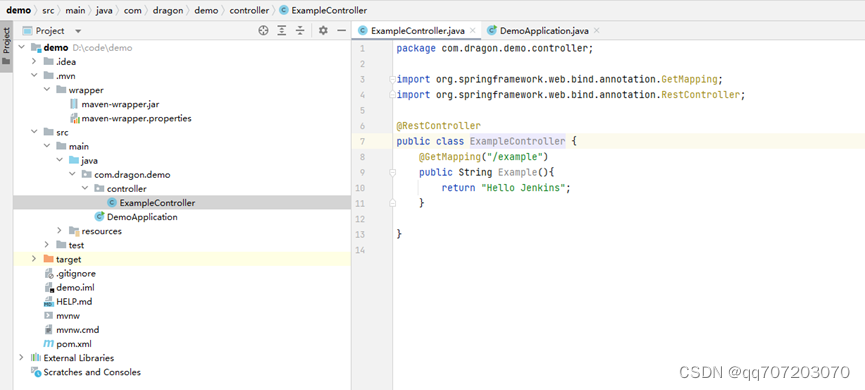Image resolution: width=865 pixels, height=390 pixels.
Task: Select mvnw.cmd file
Action: (77, 330)
